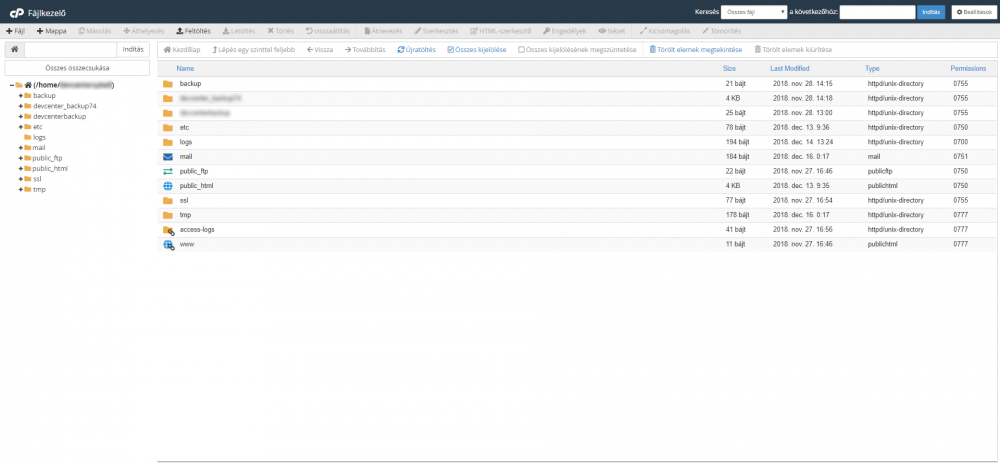
Task: Open the HTML-szerkesztő tool
Action: coord(501,31)
